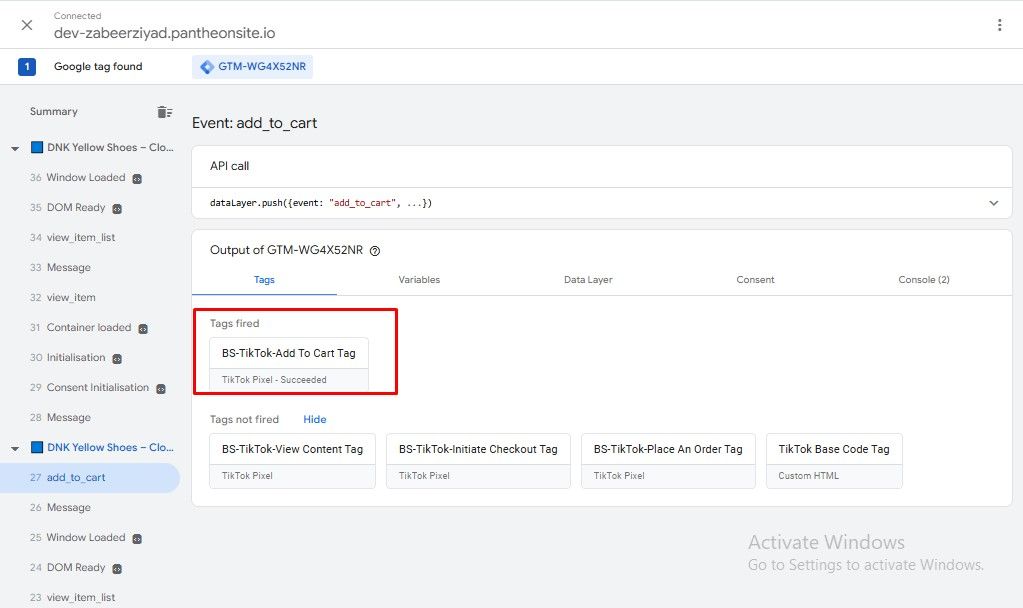Open the BS-TikTok-Initiate Checkout Tag card

coord(478,461)
